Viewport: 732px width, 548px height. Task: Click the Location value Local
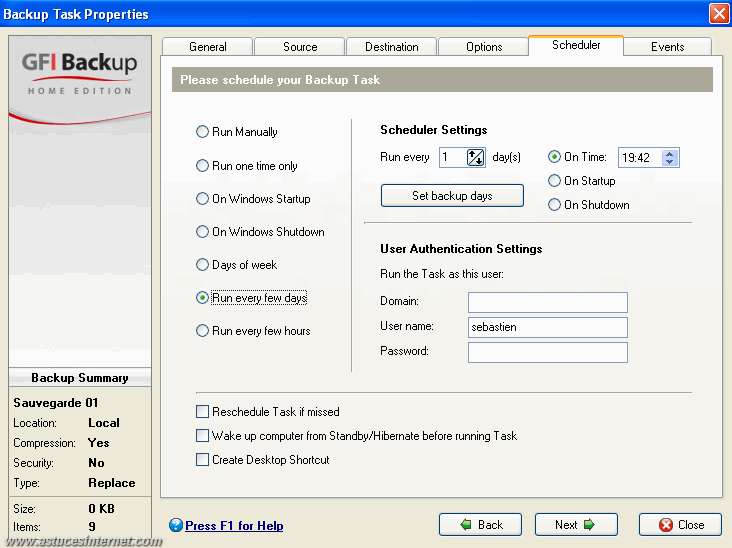pos(104,423)
